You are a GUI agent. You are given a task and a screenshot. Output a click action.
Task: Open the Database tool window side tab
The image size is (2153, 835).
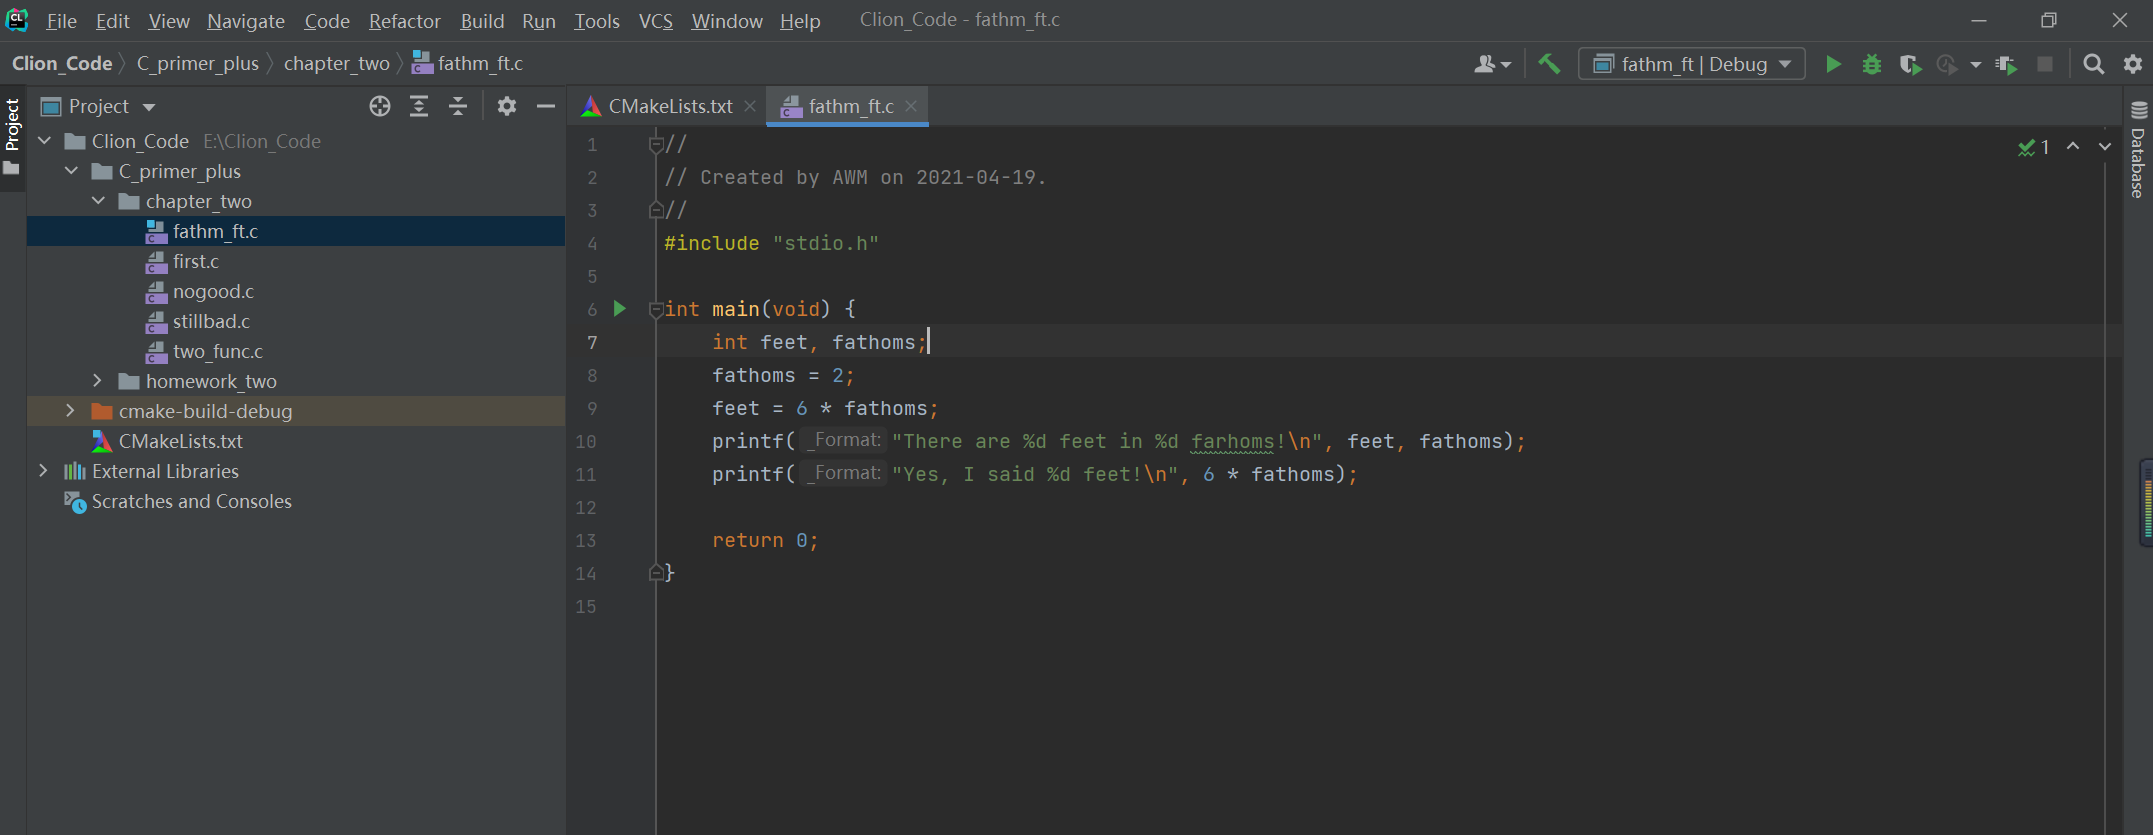pos(2138,150)
